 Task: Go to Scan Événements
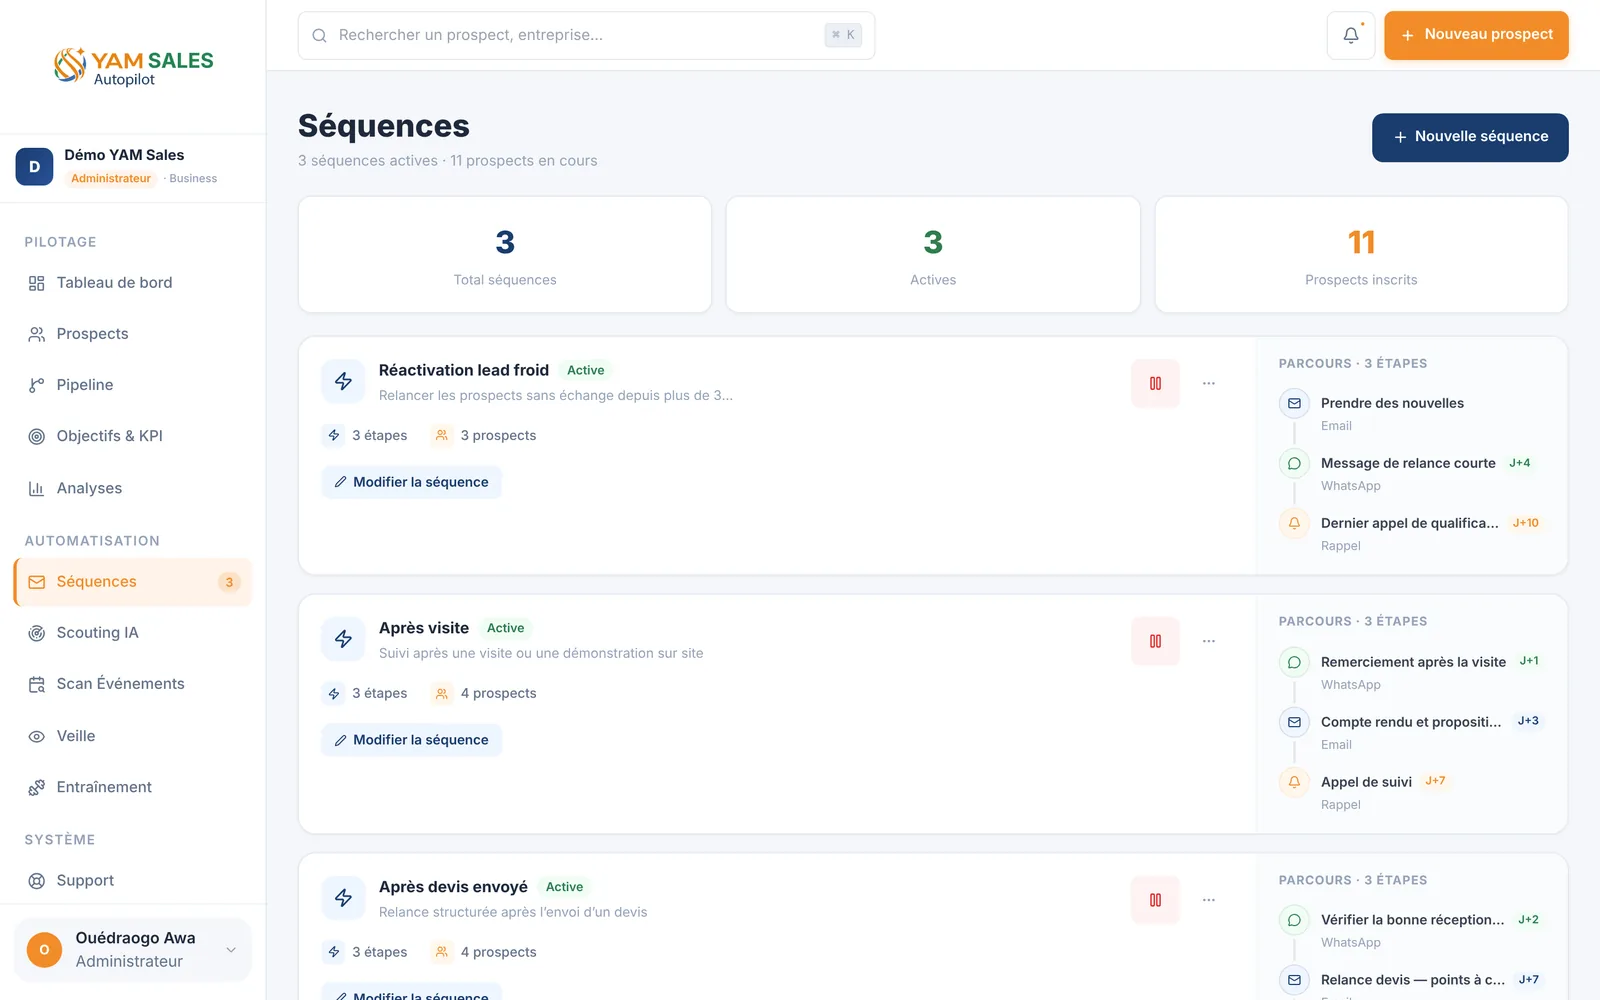(133, 684)
